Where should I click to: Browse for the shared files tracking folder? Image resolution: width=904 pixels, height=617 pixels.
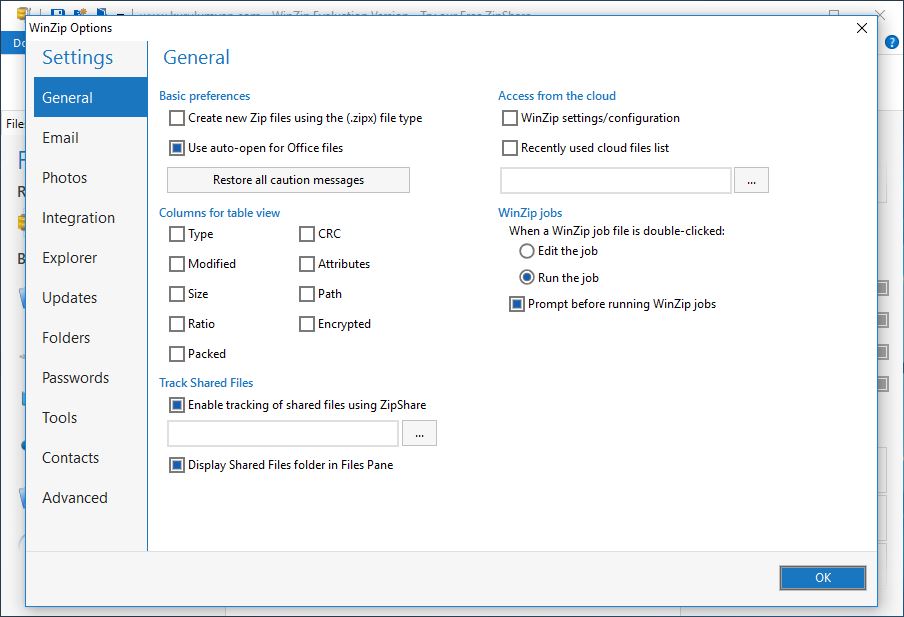(419, 434)
